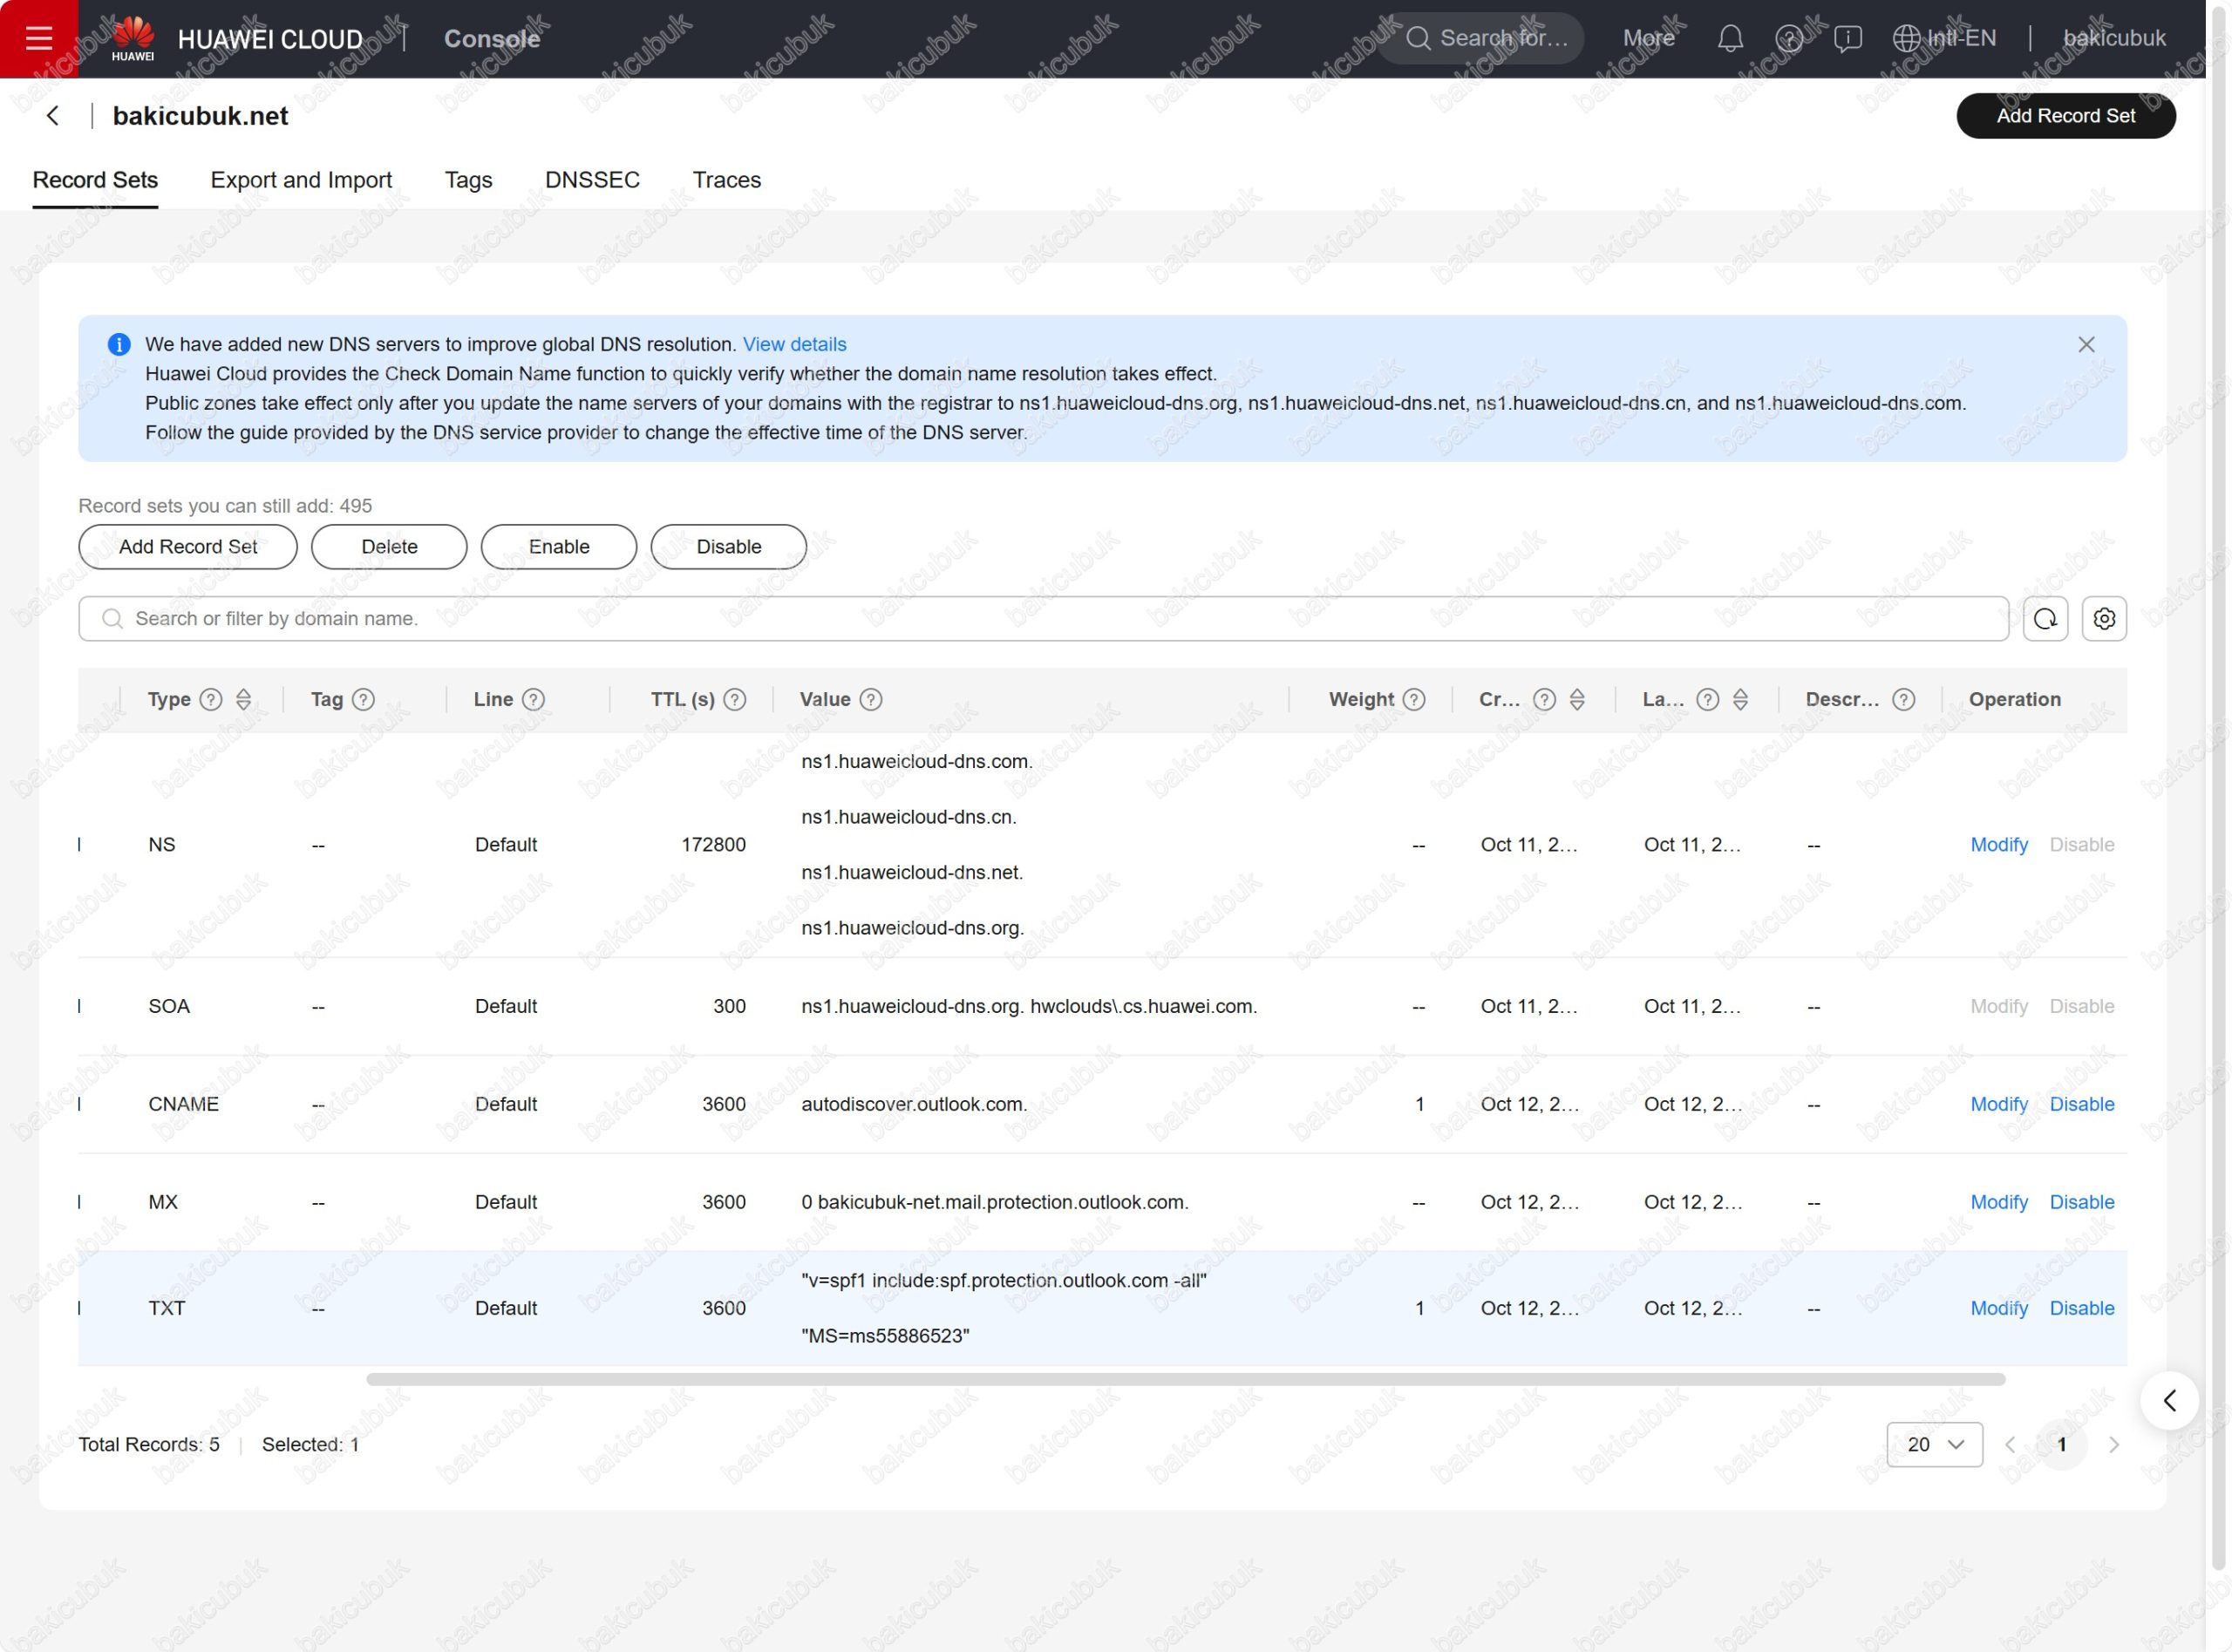Open the page size dropdown showing 20
Screen dimensions: 2232x1652
click(x=1934, y=1445)
